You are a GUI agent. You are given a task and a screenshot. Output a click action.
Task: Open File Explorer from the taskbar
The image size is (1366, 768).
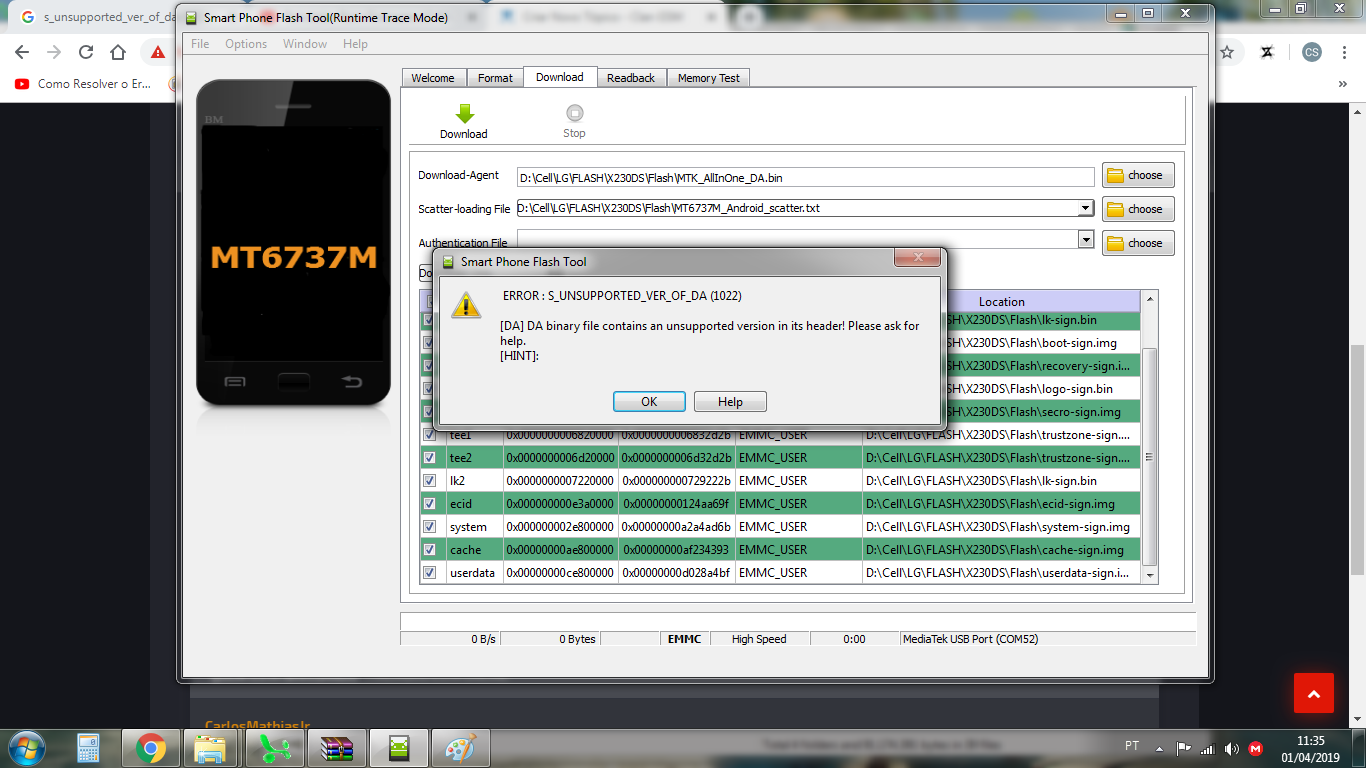point(213,748)
